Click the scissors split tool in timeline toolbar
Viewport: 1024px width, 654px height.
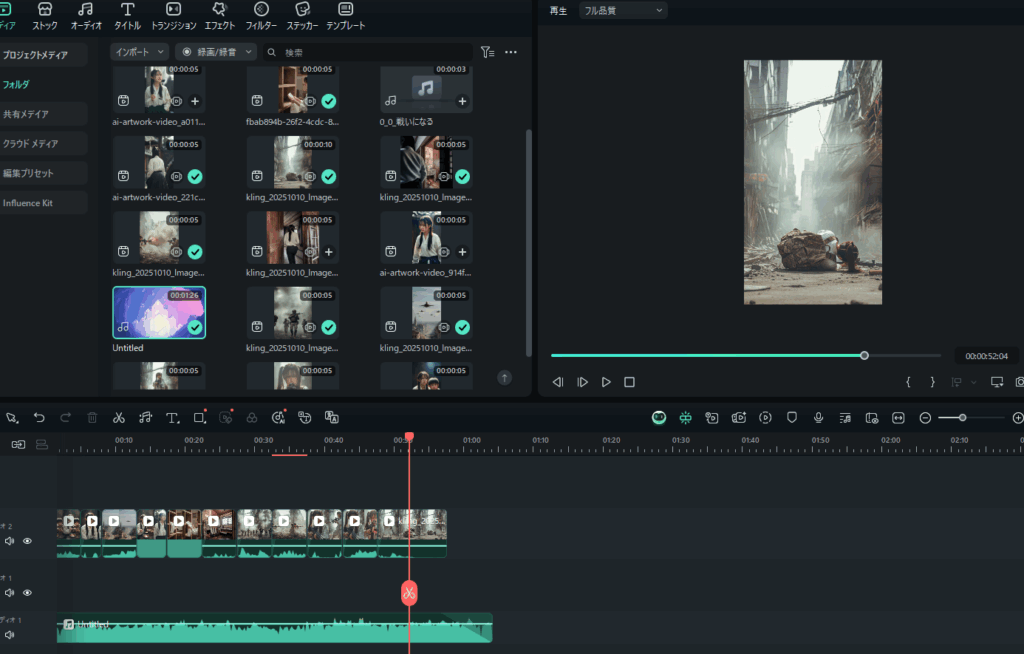[119, 418]
